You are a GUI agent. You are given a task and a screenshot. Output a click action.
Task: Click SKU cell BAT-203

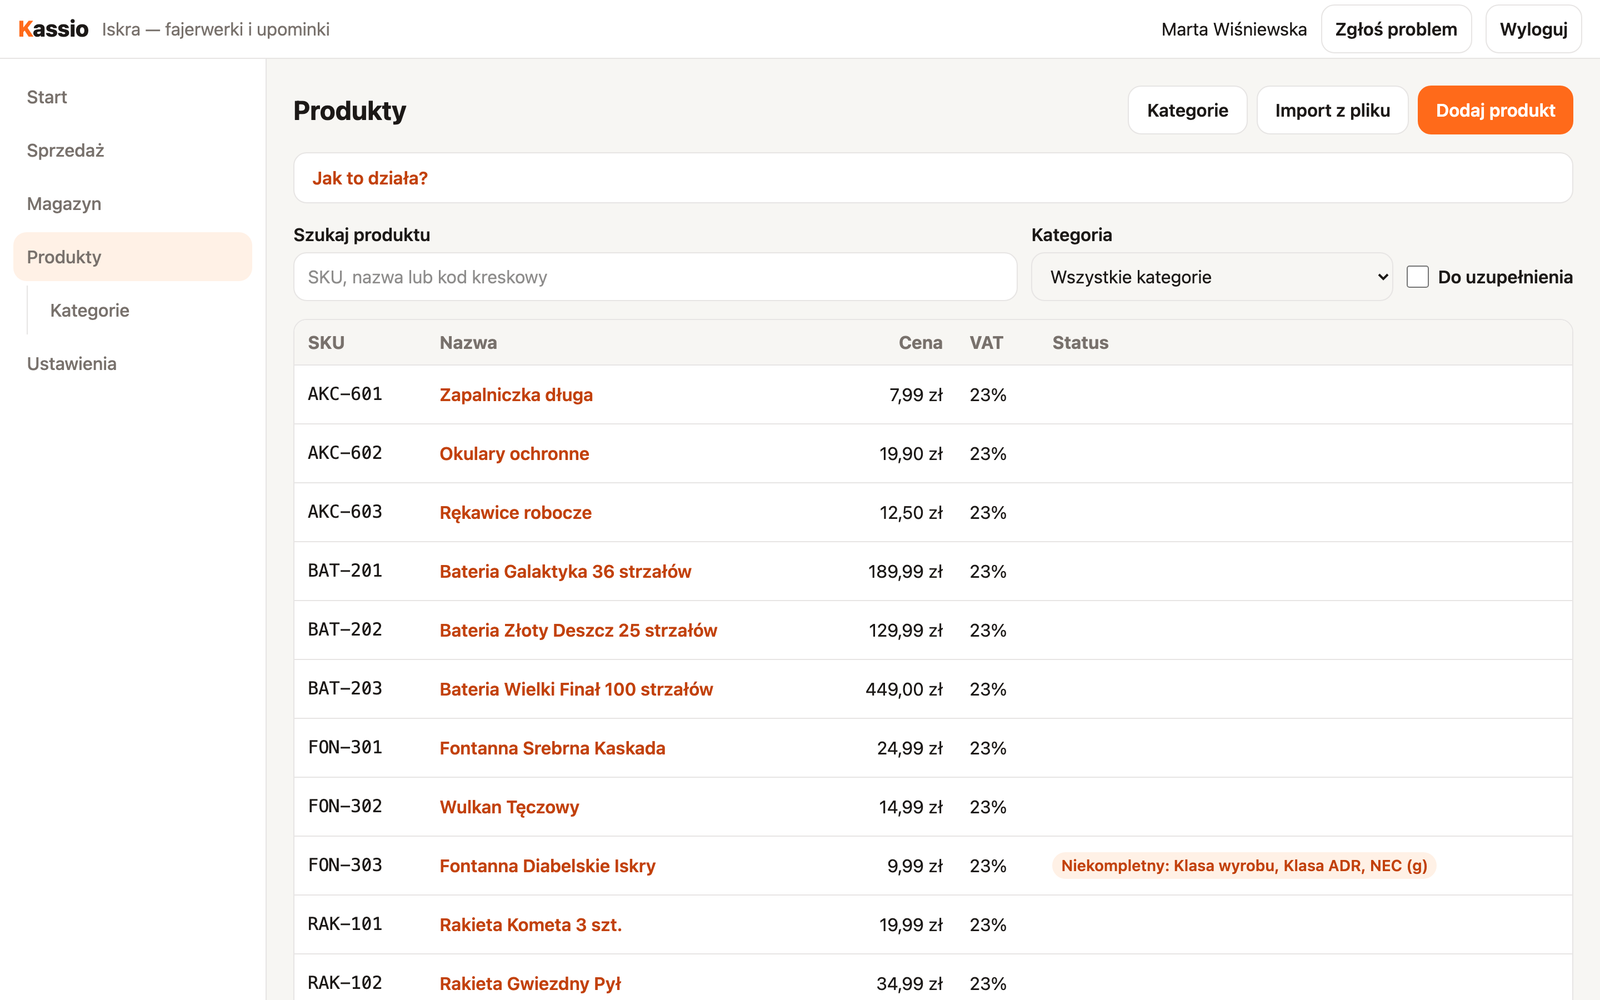(345, 689)
